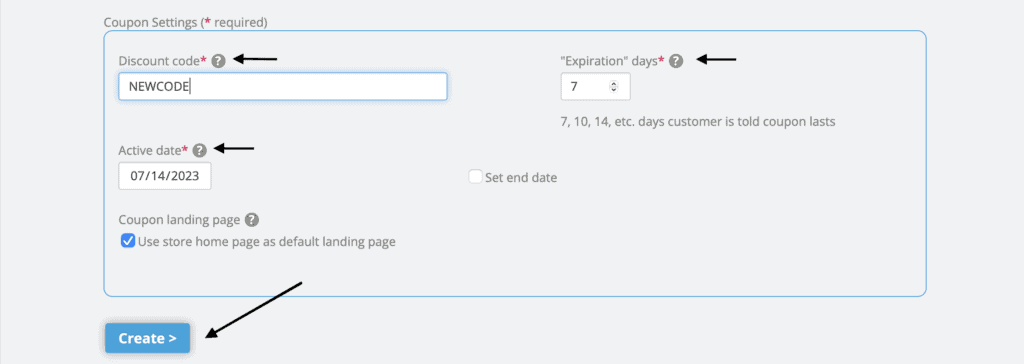Open the Active date field showing 07/14/2023
Viewport: 1024px width, 364px height.
click(165, 176)
